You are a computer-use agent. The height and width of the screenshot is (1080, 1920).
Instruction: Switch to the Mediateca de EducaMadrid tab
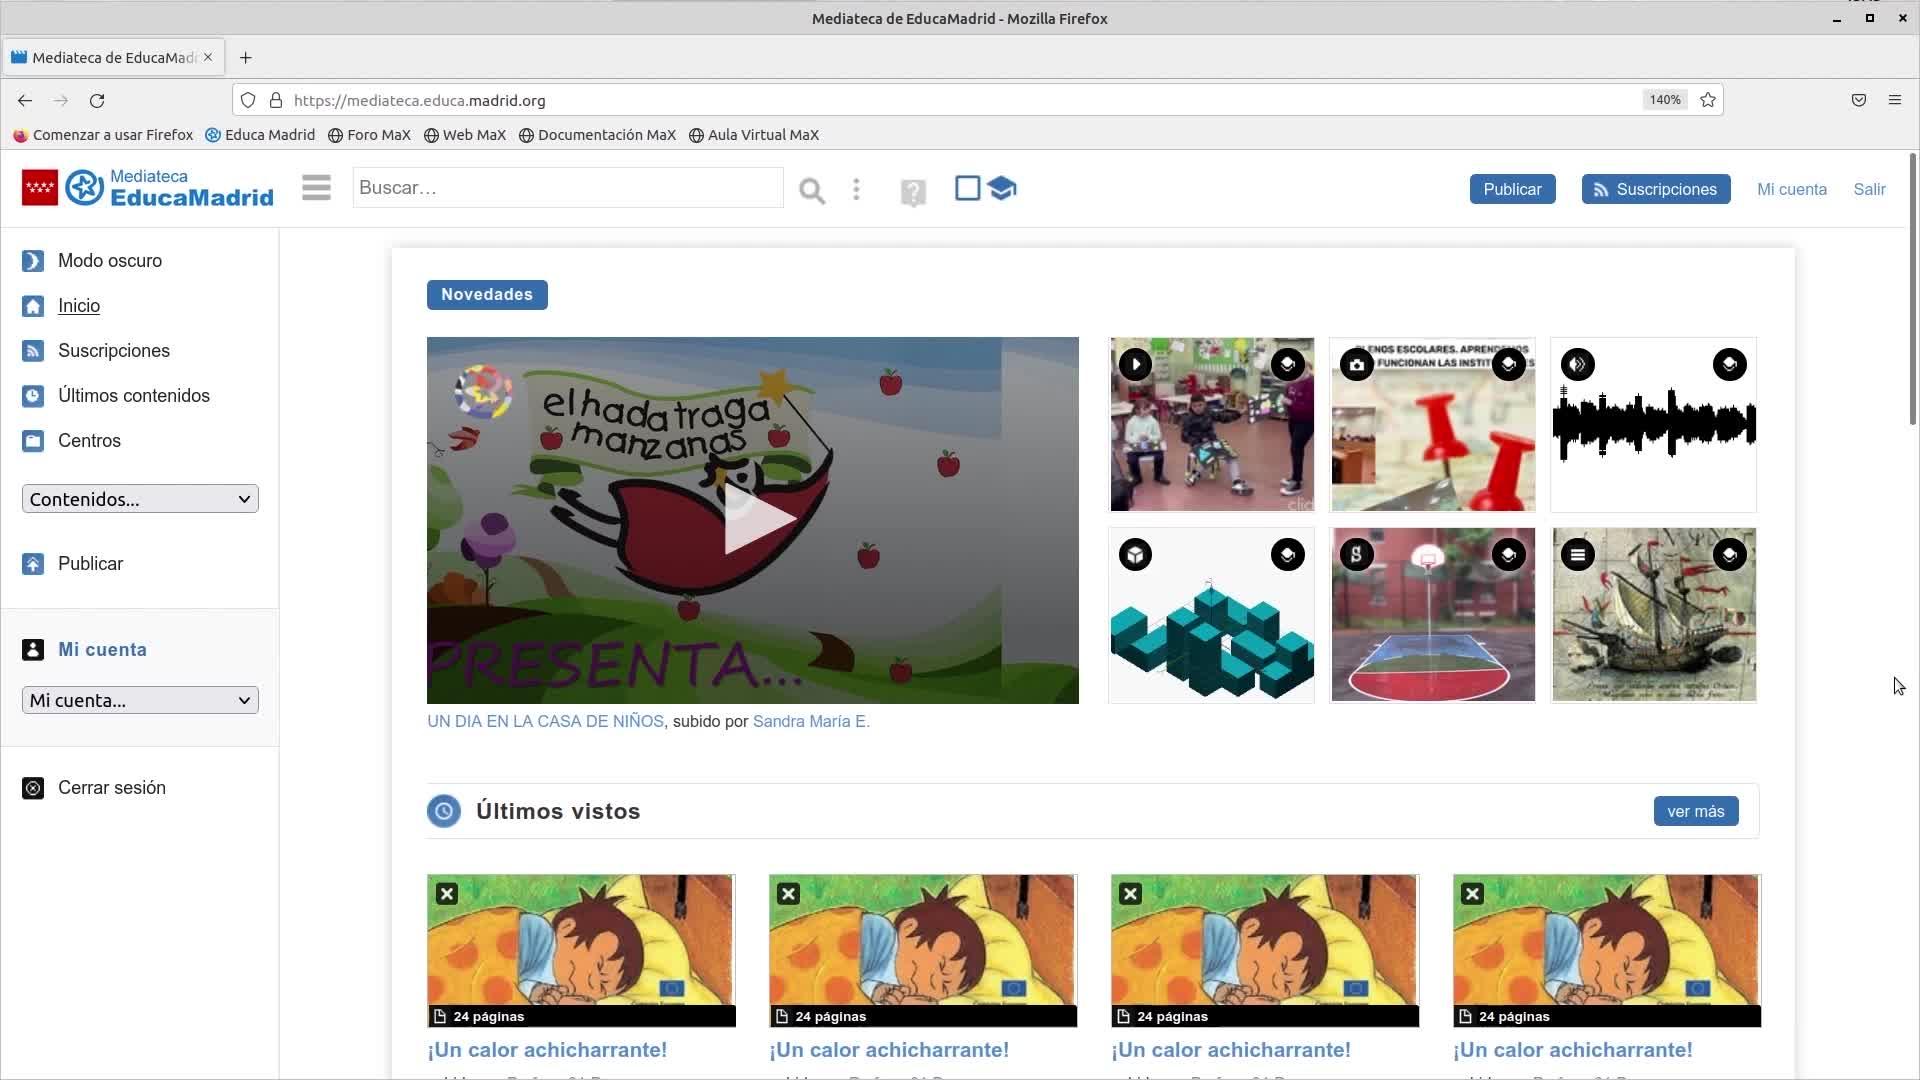coord(113,57)
